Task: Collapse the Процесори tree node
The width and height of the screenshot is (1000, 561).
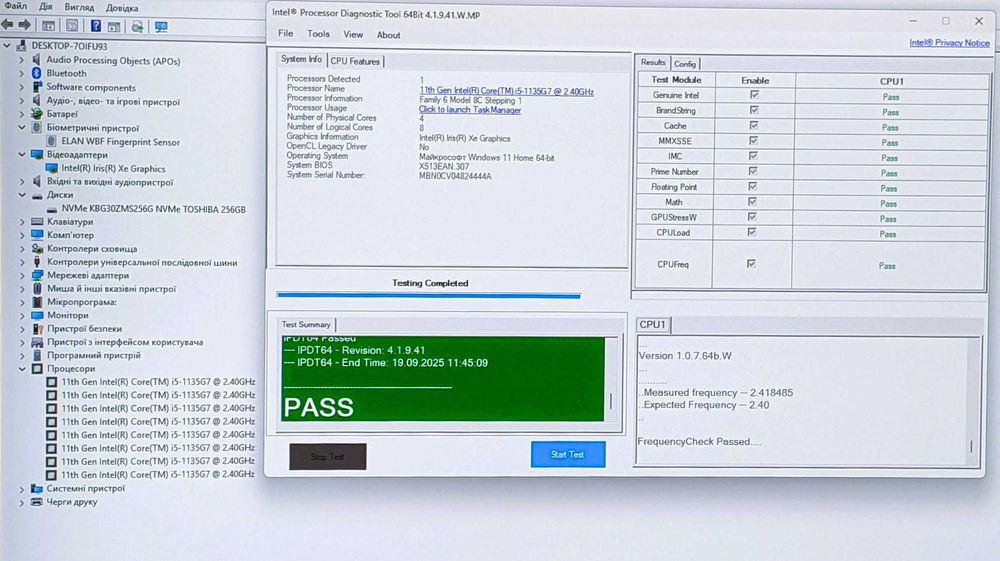Action: pos(22,368)
